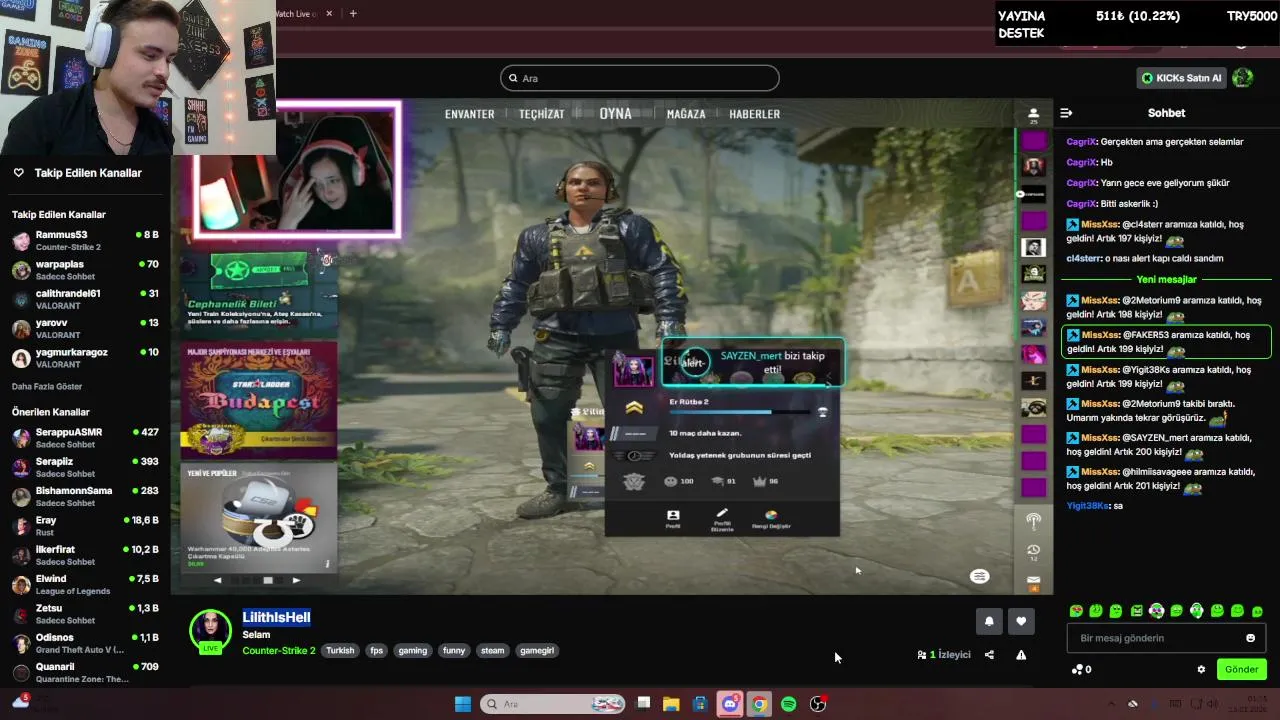
Task: Open the emoji picker in the chat input
Action: (x=1250, y=638)
